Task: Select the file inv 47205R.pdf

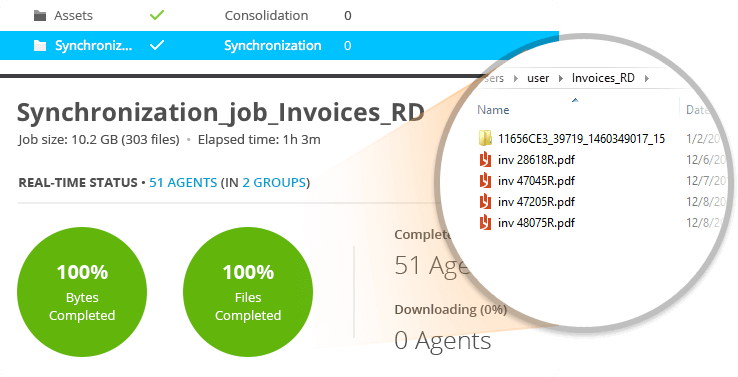Action: [536, 202]
